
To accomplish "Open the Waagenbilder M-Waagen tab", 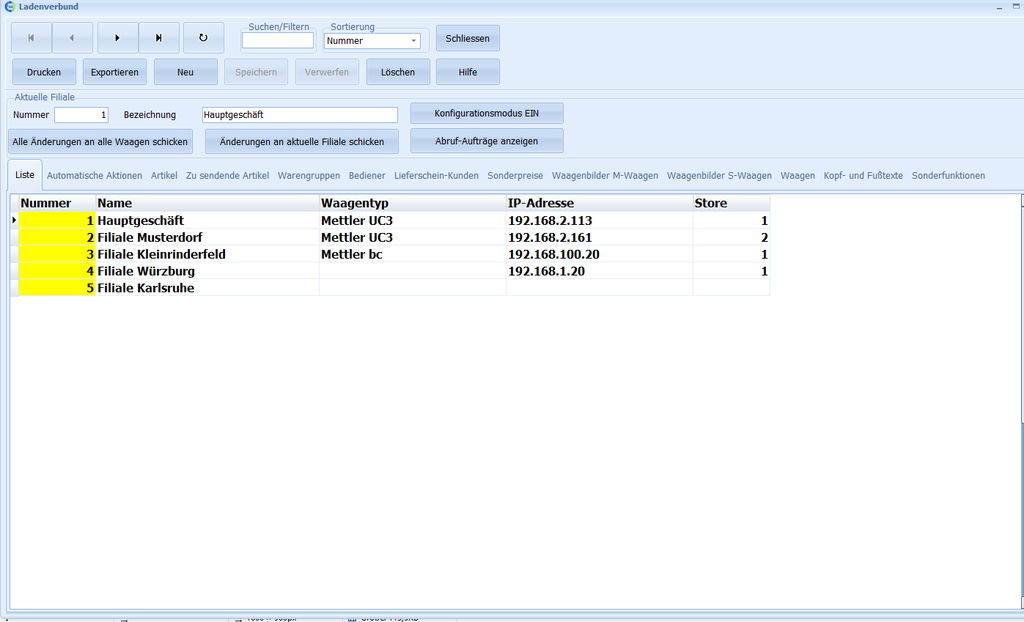I will (604, 175).
